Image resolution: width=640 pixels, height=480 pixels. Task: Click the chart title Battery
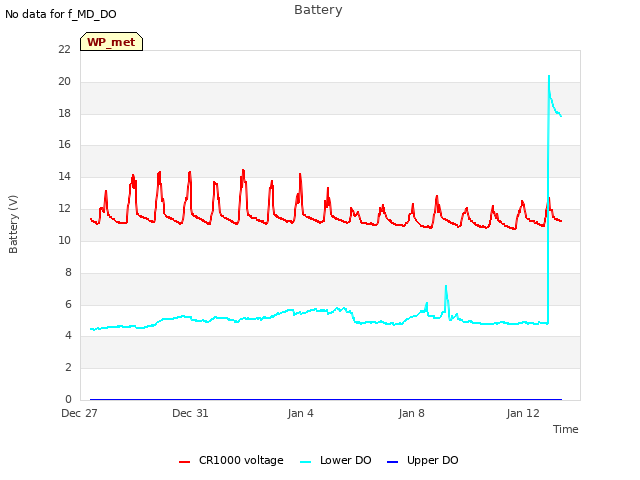click(x=318, y=10)
